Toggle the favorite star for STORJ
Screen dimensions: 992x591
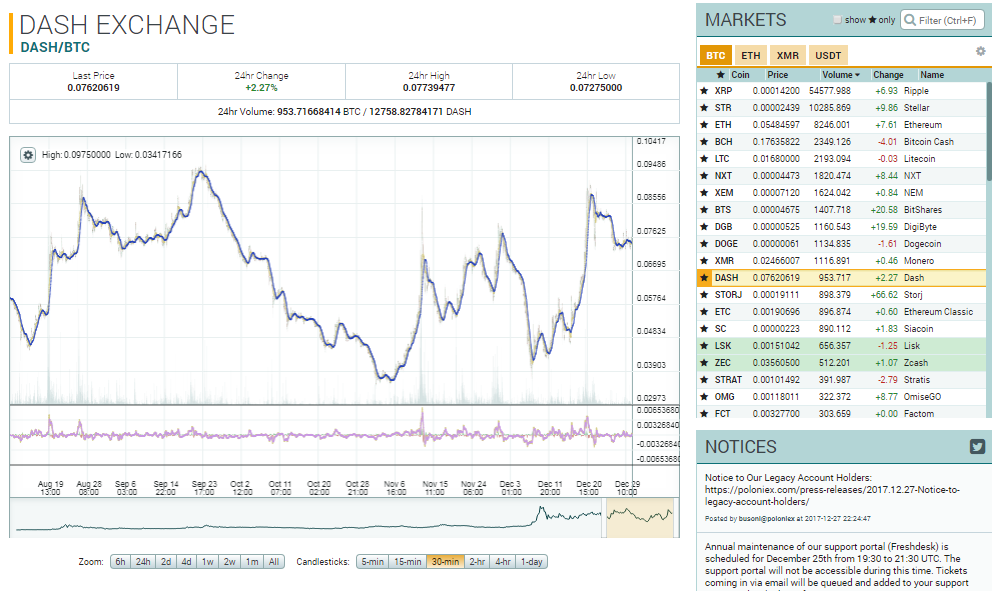click(x=704, y=295)
